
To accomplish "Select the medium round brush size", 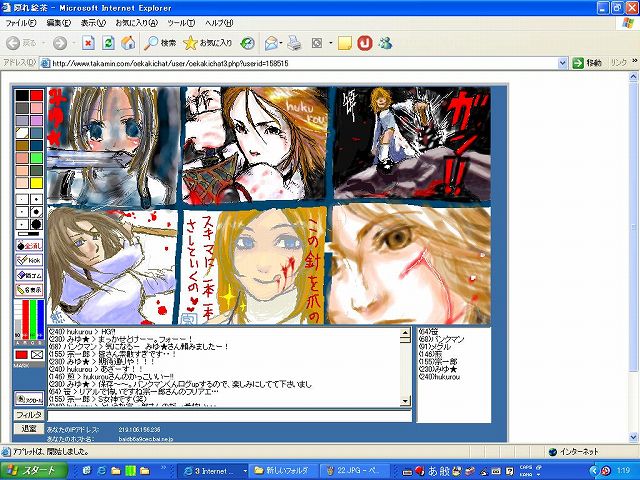I will click(x=36, y=212).
